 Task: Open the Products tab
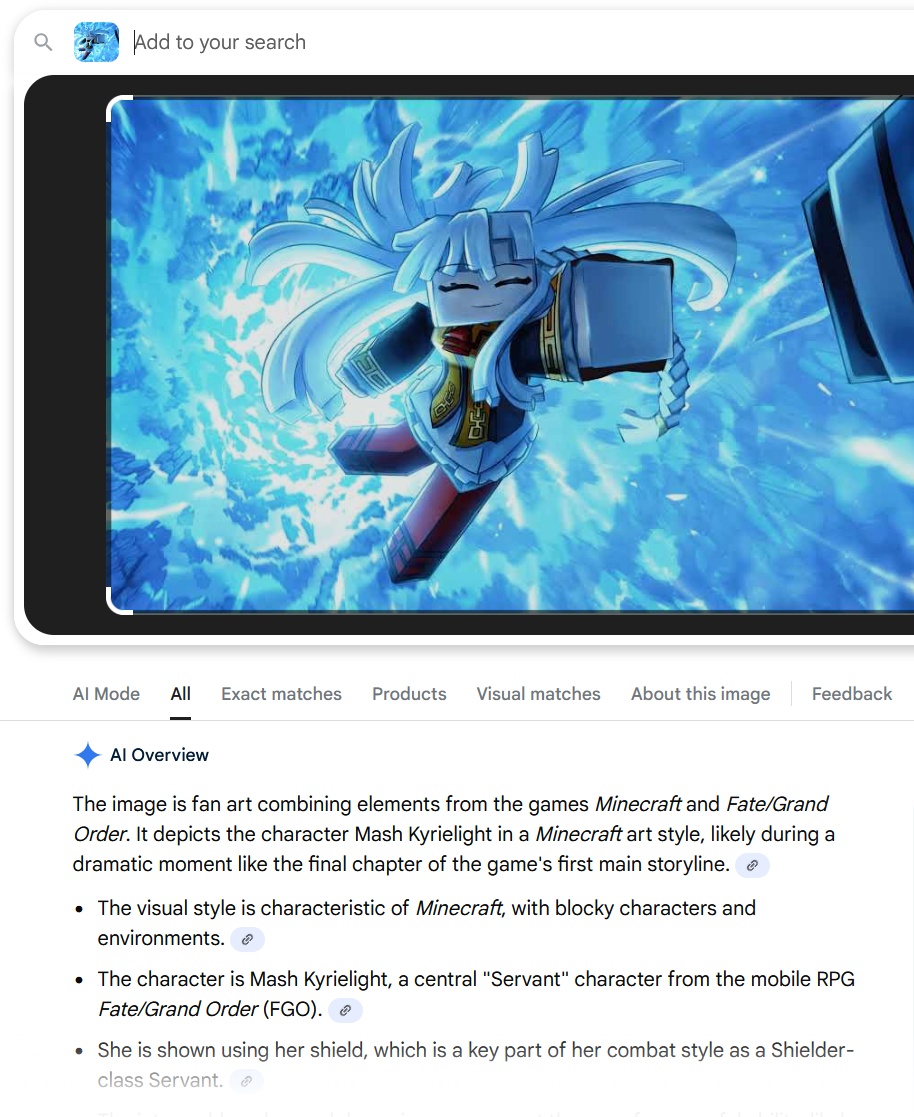pyautogui.click(x=409, y=694)
